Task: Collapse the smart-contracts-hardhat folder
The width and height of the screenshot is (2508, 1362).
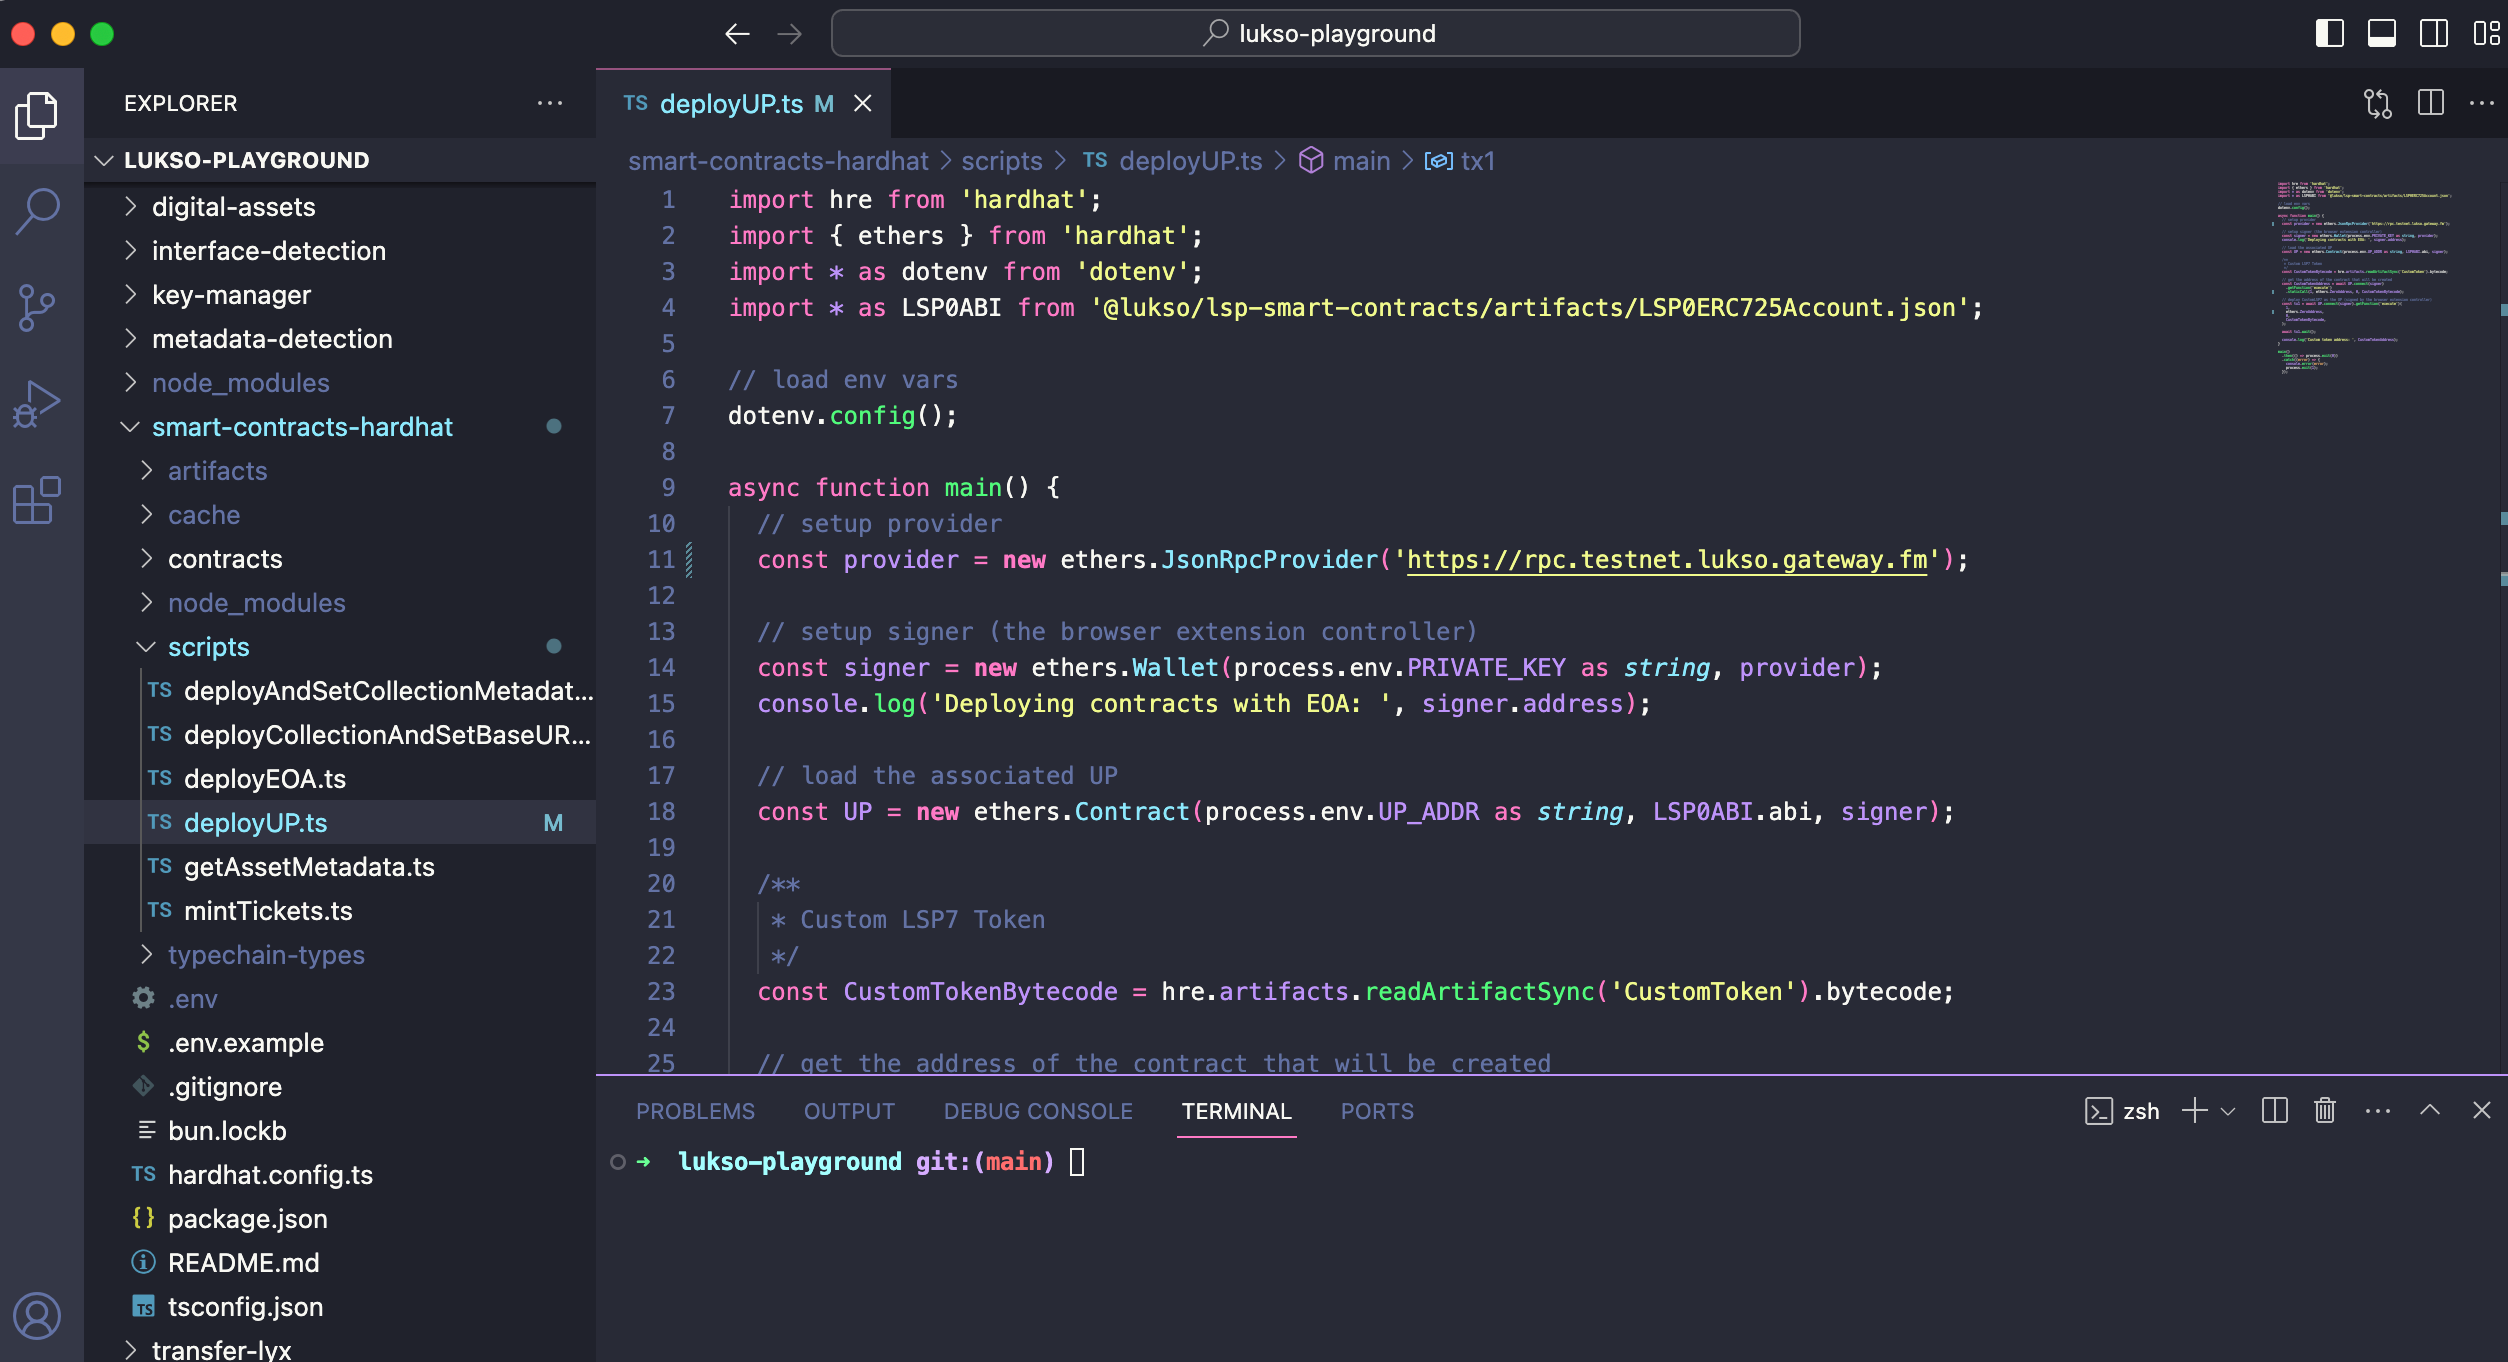Action: coord(340,427)
